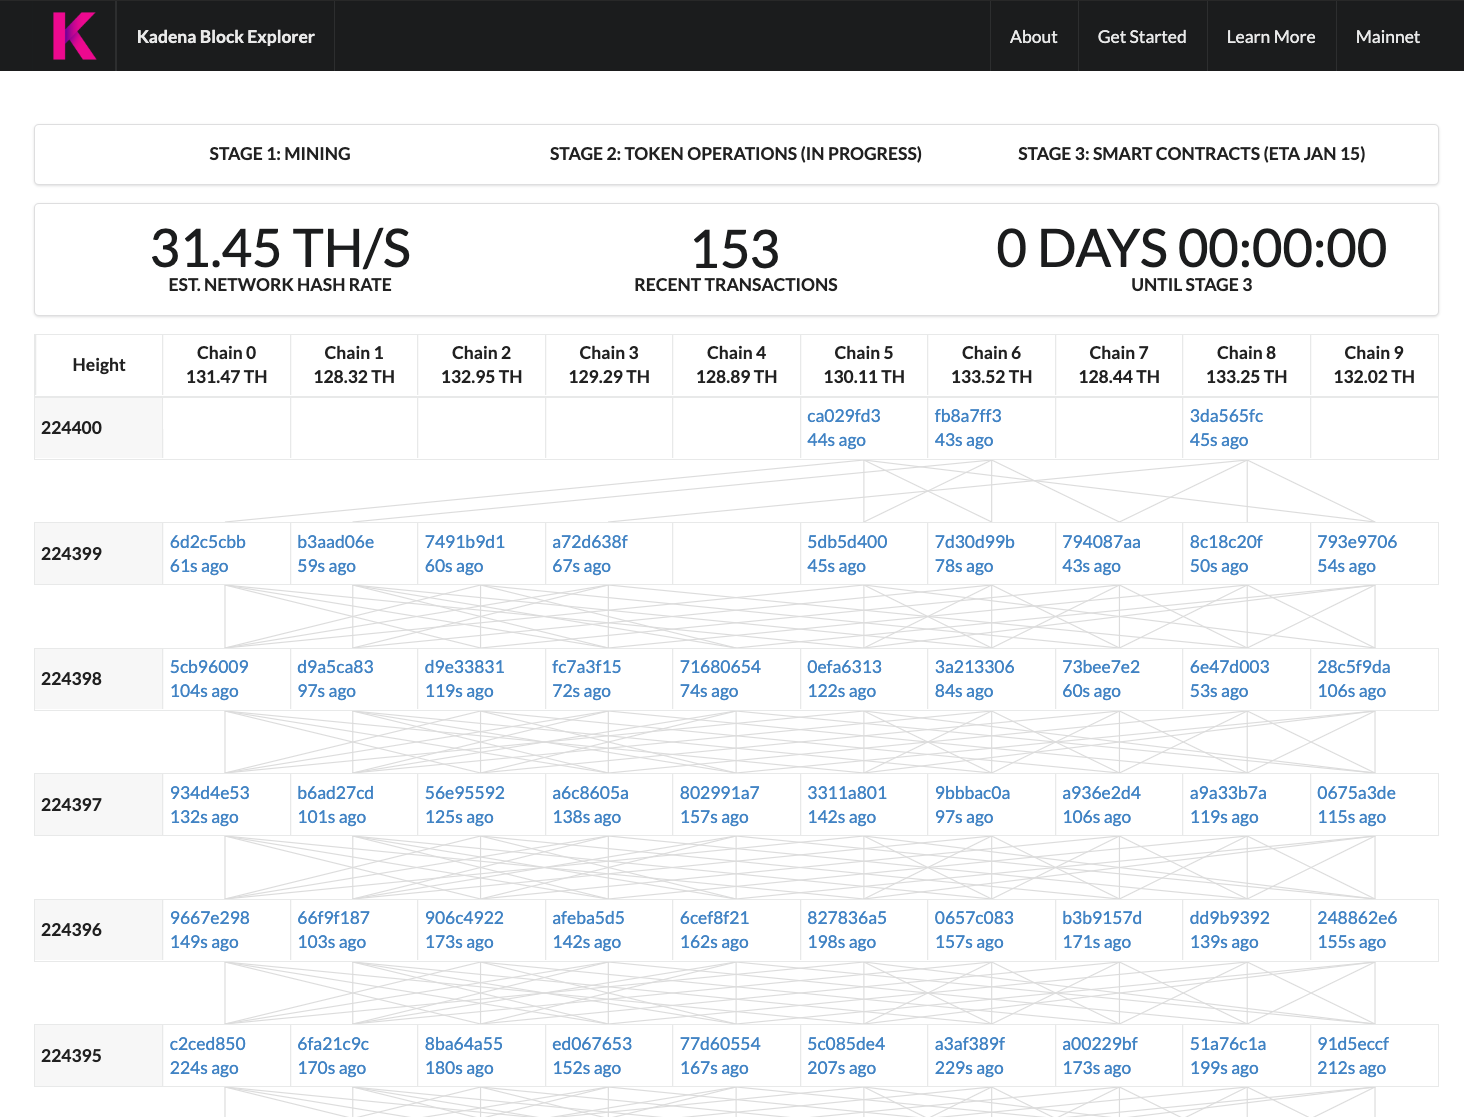The image size is (1464, 1117).
Task: Open block 3da565fc on Chain 8
Action: click(x=1226, y=416)
